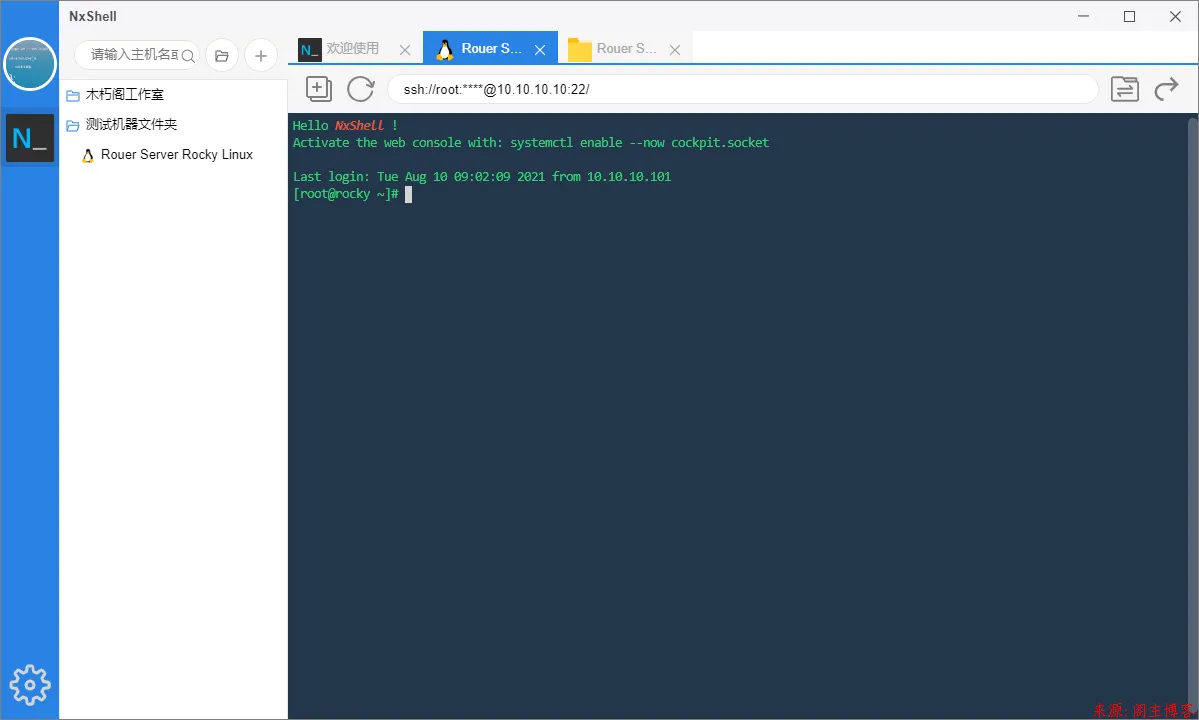Close the Rouer S... folder tab
1199x720 pixels.
point(675,50)
